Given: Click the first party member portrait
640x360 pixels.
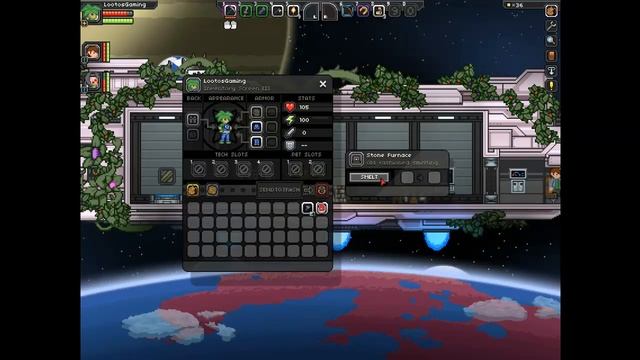Looking at the screenshot, I should 93,52.
